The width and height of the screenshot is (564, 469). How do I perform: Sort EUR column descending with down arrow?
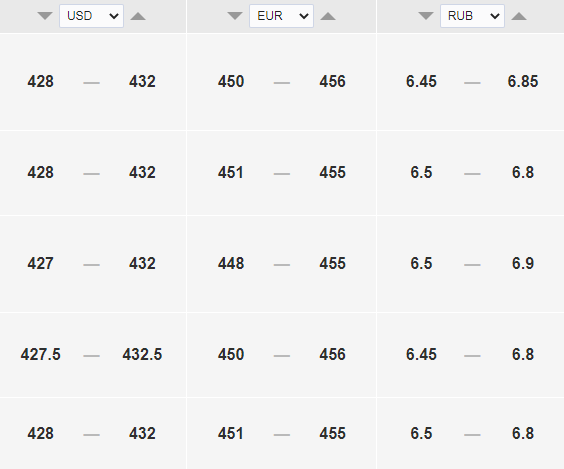235,16
